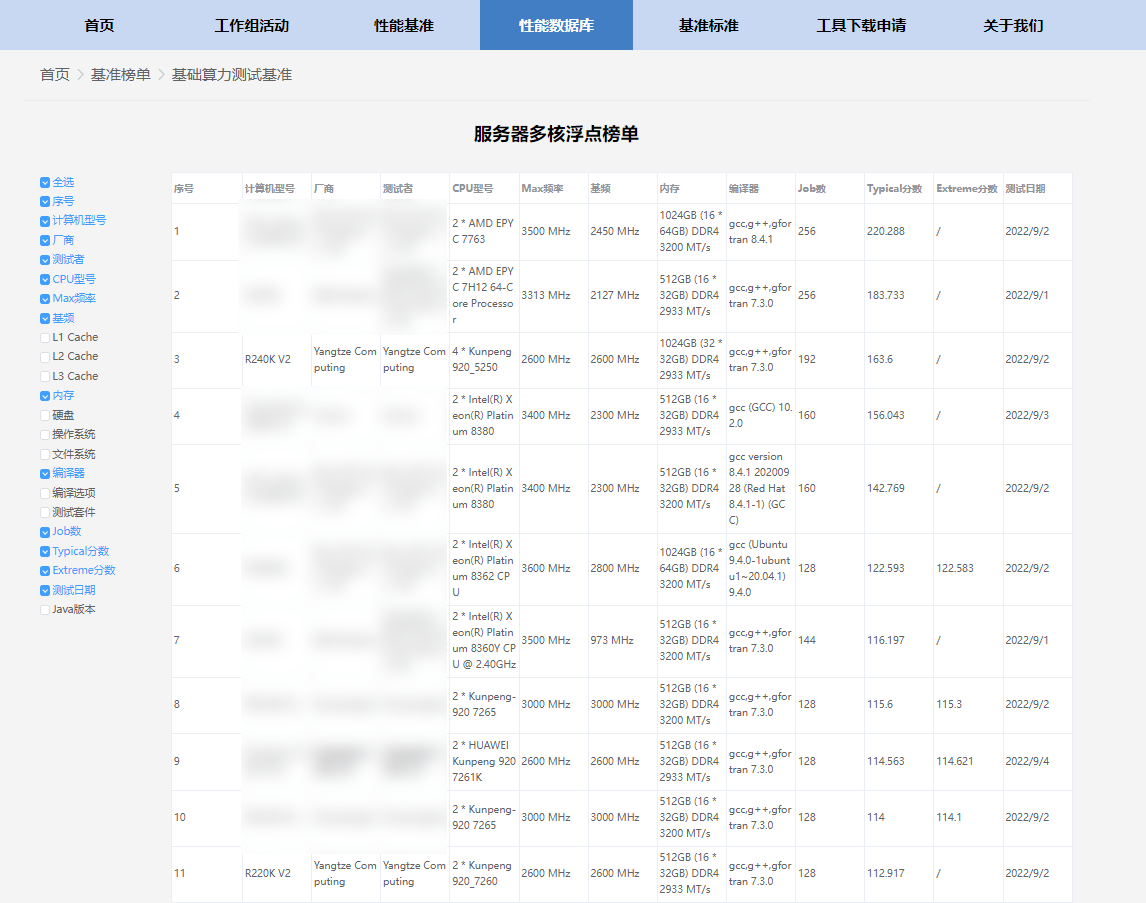Click the gcc (GCC) 10.2.0 compiler cell
Image resolution: width=1146 pixels, height=903 pixels.
tap(760, 415)
